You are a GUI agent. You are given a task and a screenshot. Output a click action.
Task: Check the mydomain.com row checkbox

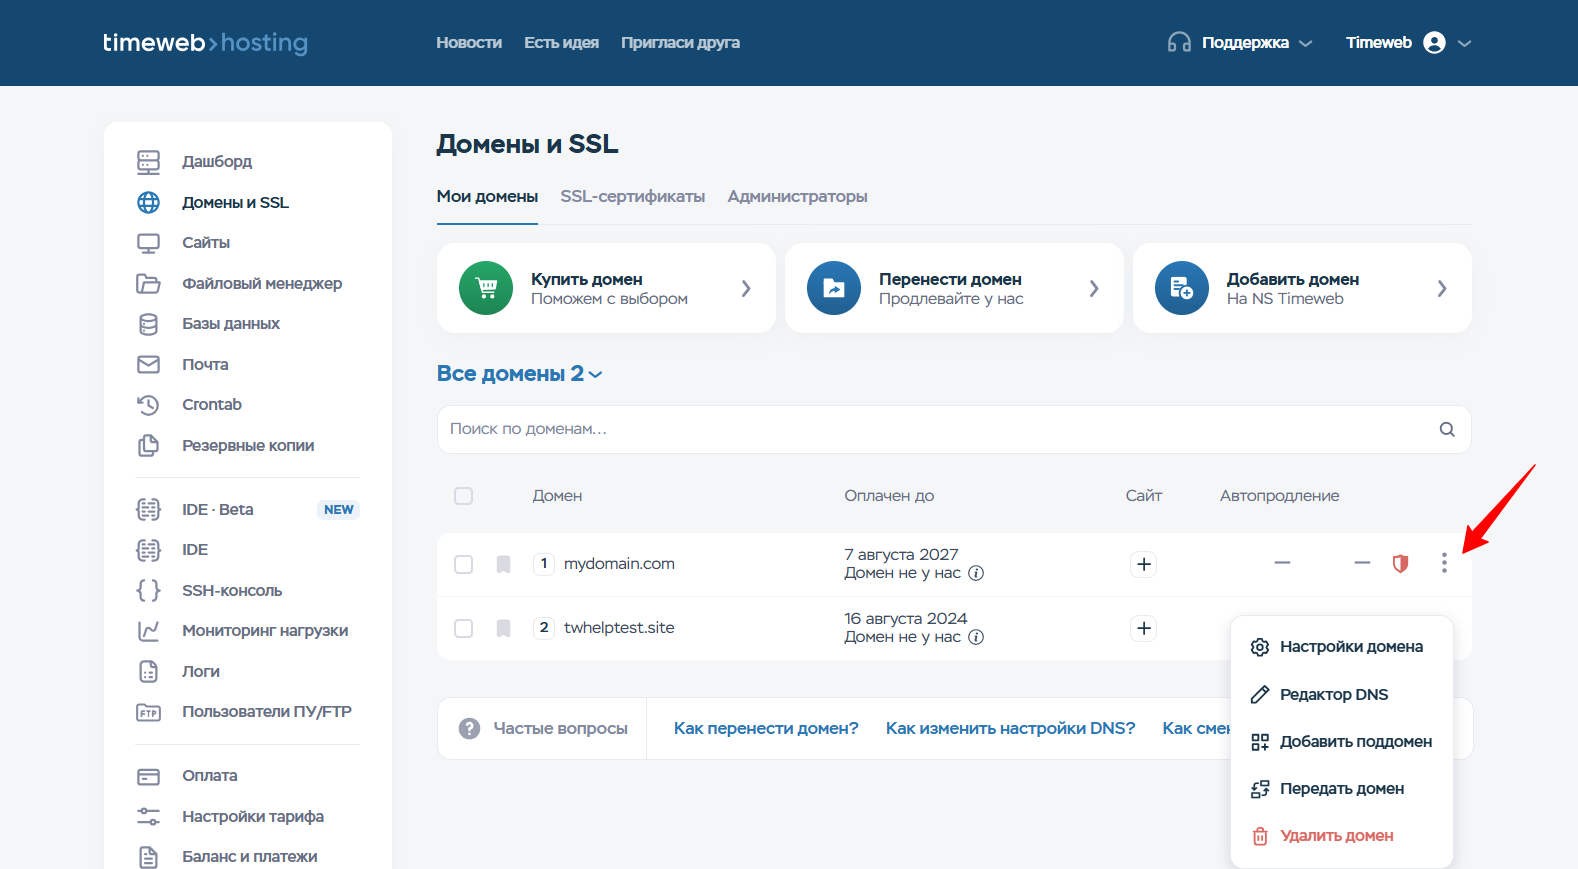point(463,564)
